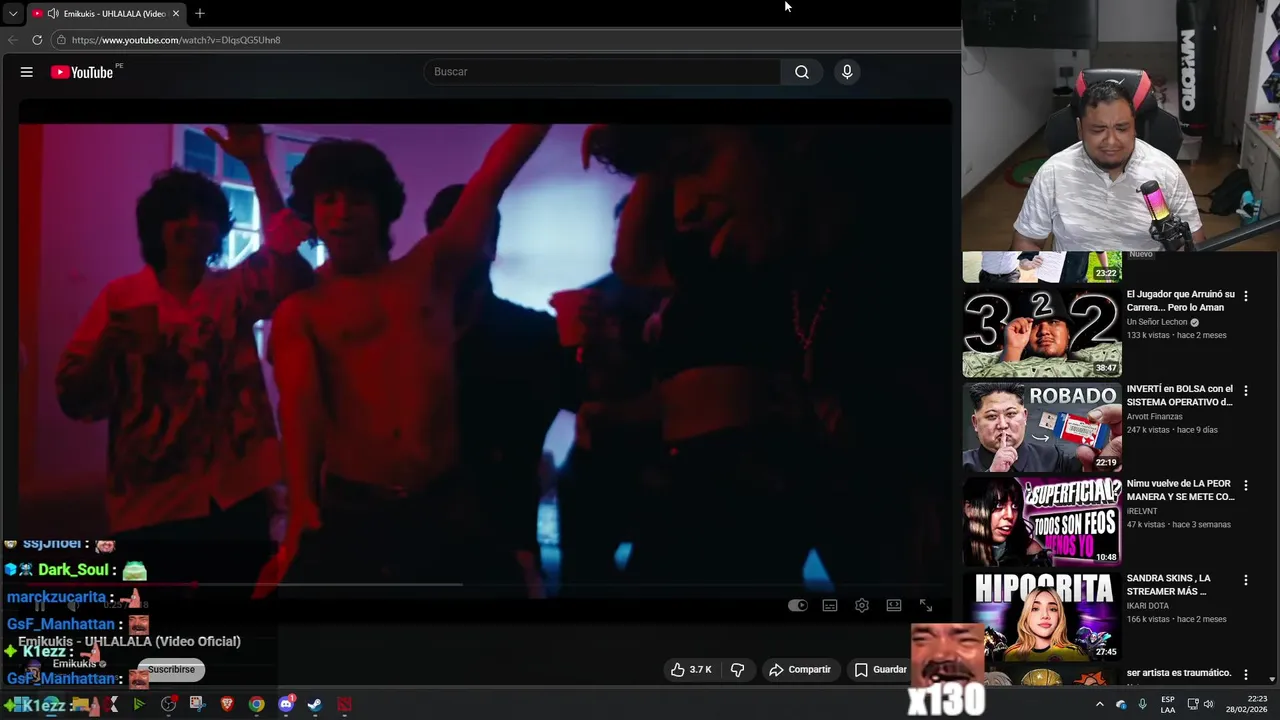Viewport: 1280px width, 720px height.
Task: Select the Emikukis - UHLALALA browser tab
Action: (x=106, y=14)
